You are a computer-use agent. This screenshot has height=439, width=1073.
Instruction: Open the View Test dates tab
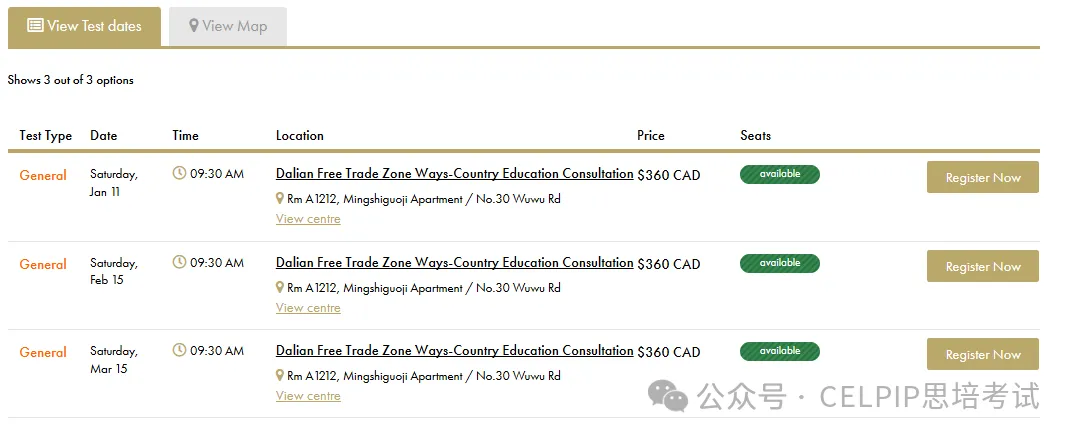point(84,27)
